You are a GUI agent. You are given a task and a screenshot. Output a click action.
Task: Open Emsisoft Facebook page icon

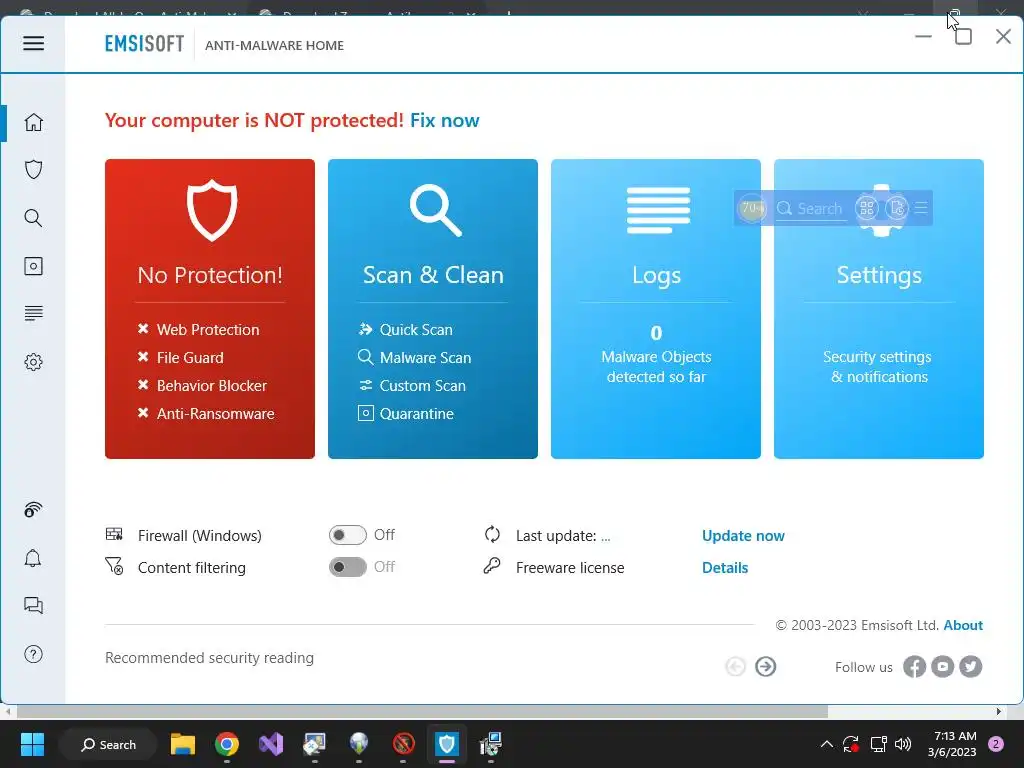tap(914, 667)
